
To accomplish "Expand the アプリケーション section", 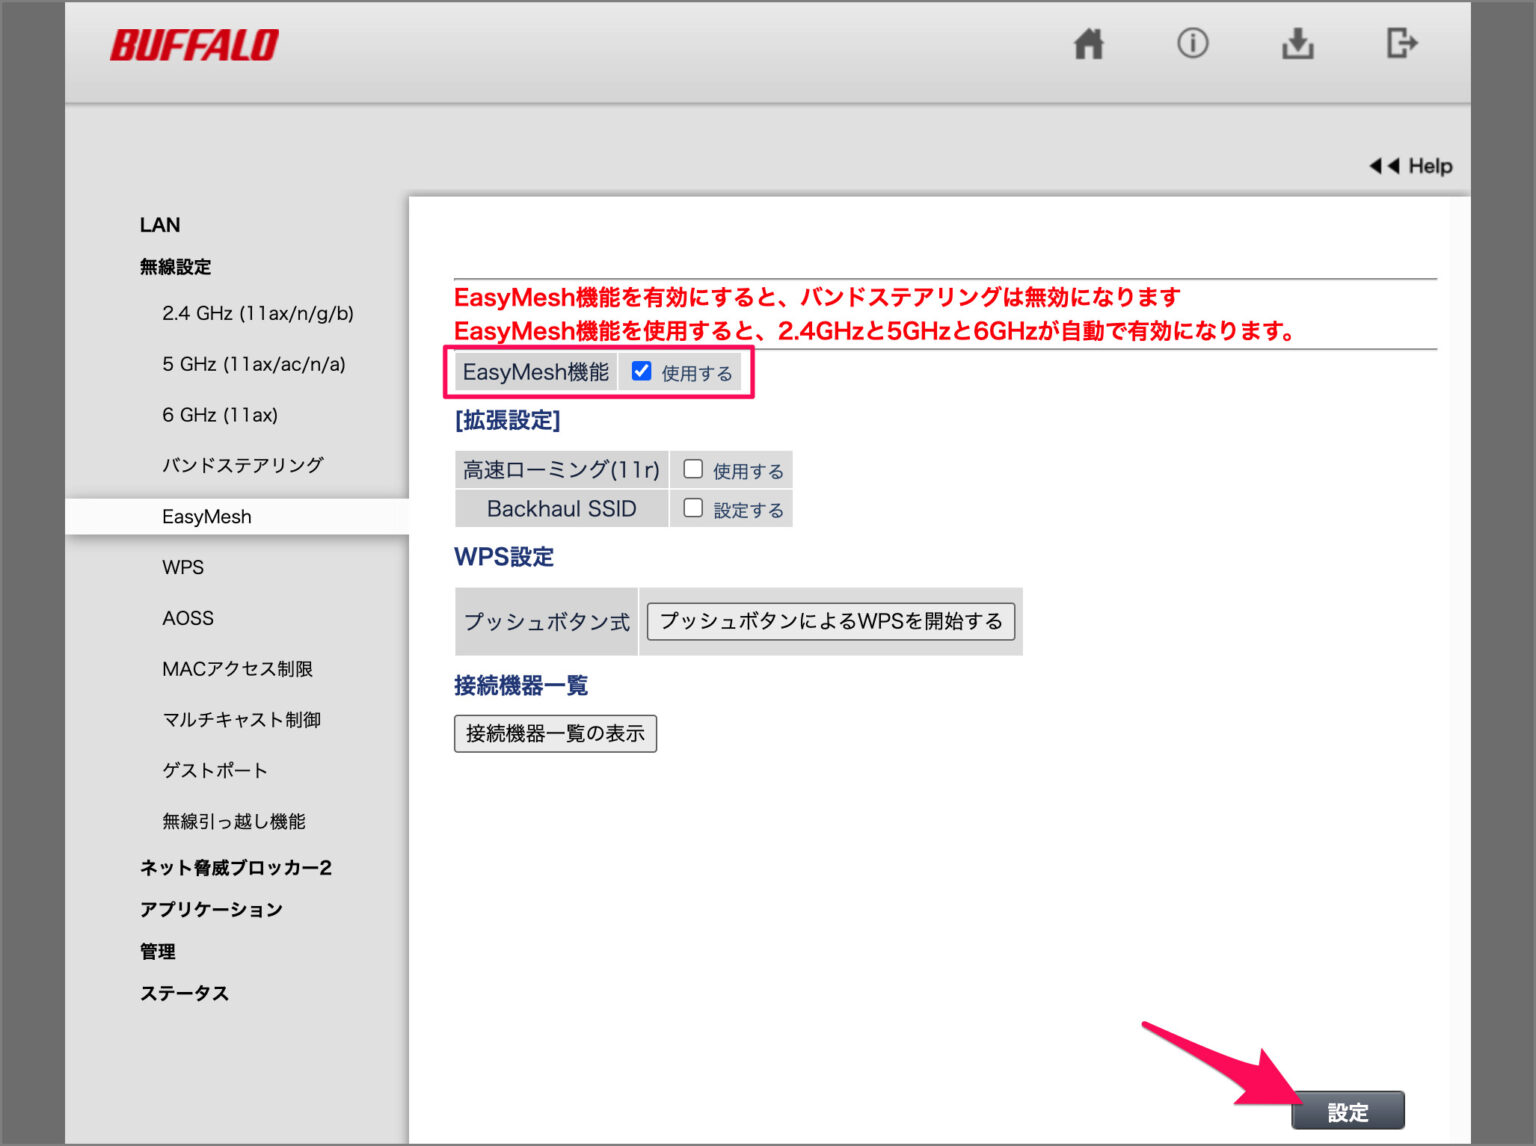I will 212,909.
